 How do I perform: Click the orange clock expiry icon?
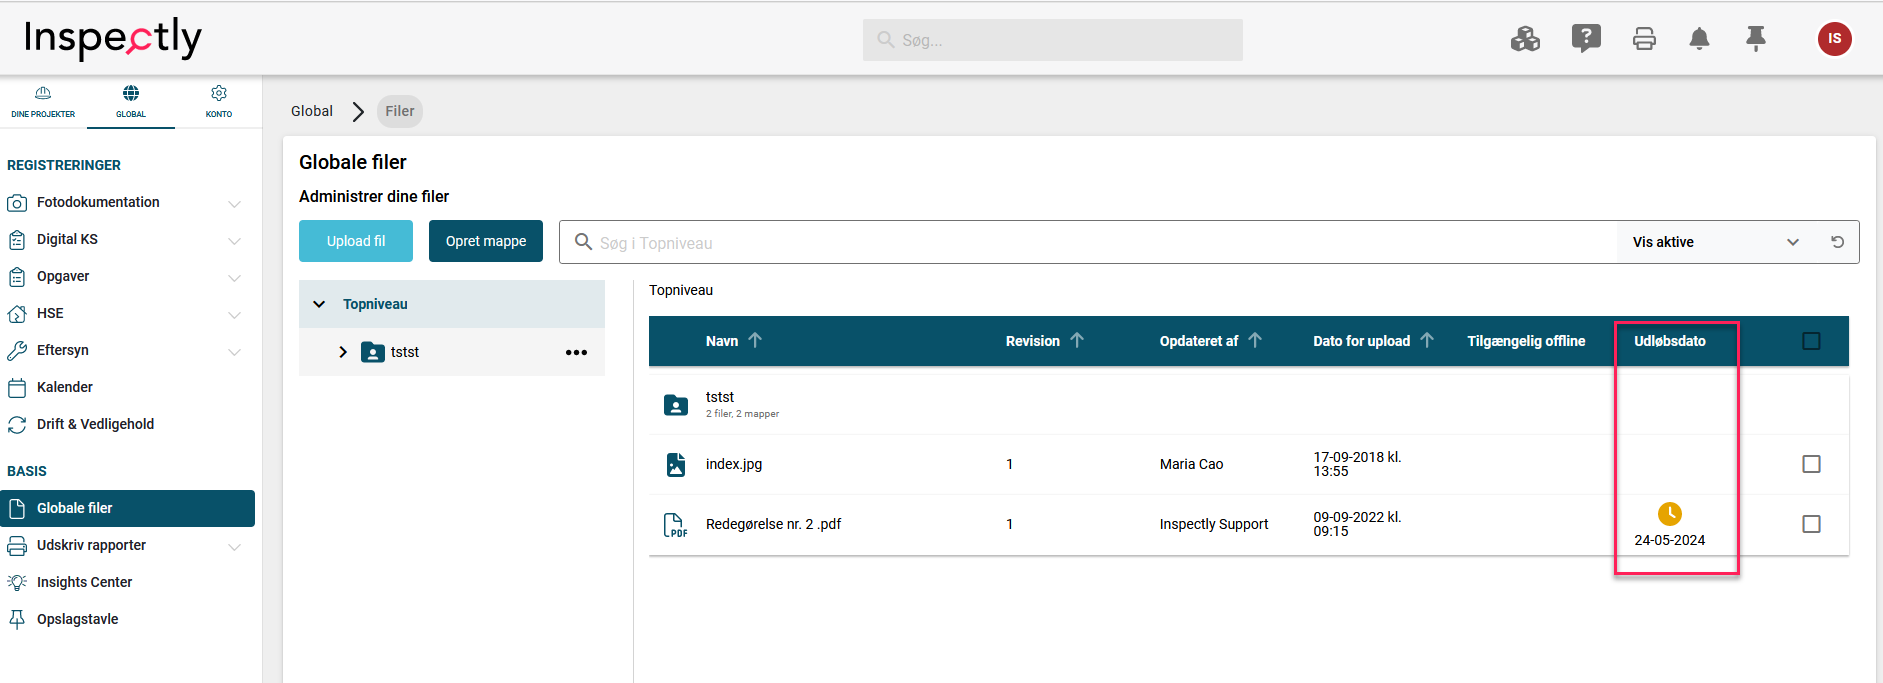[1669, 514]
